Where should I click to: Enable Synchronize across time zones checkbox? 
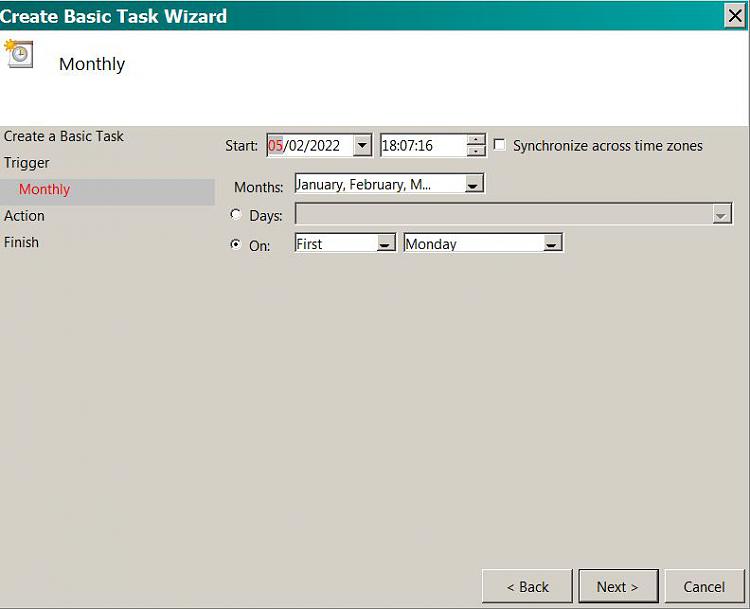499,144
